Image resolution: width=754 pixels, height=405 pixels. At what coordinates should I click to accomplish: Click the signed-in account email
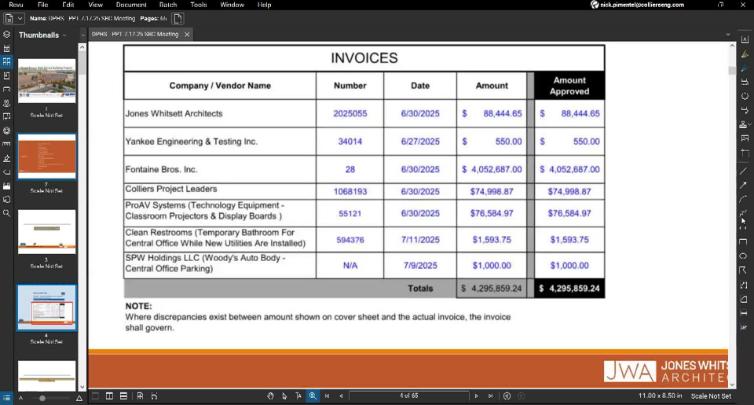pos(642,5)
